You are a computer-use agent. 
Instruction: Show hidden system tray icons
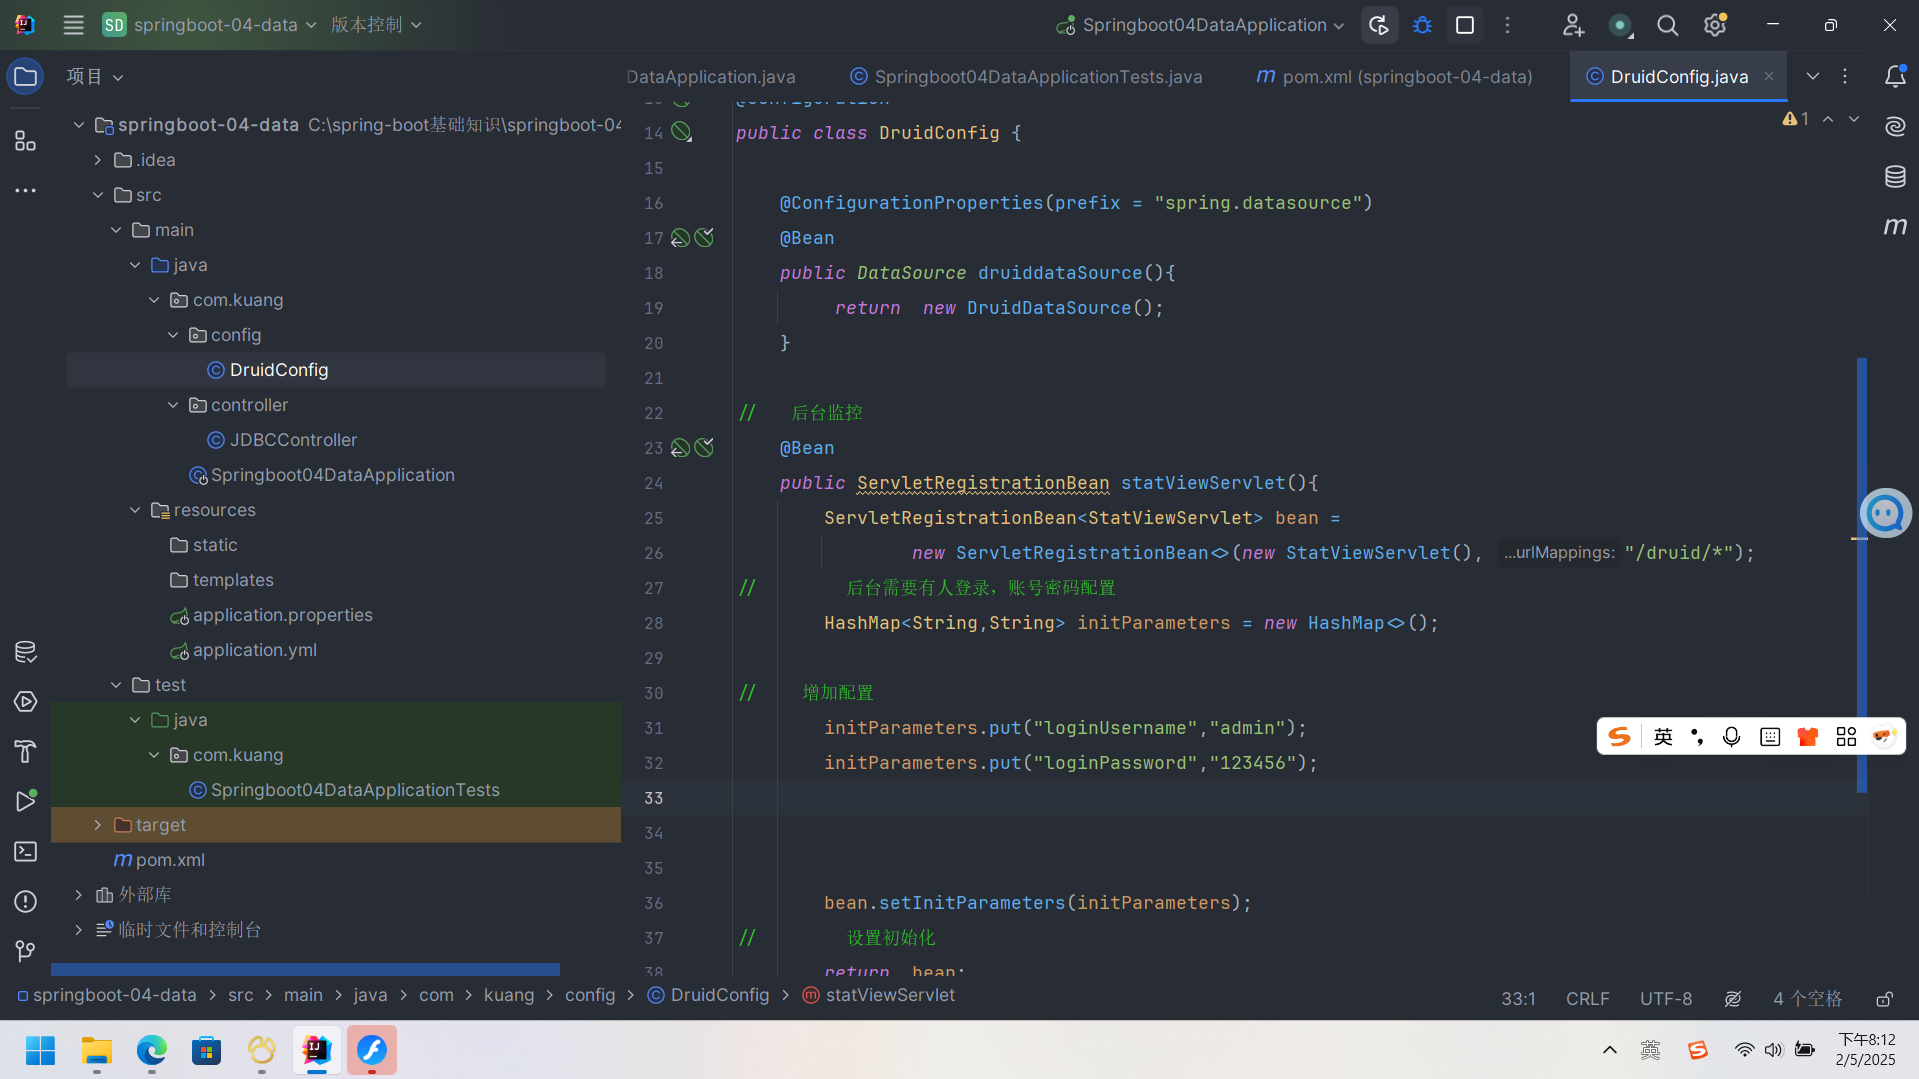pyautogui.click(x=1610, y=1050)
